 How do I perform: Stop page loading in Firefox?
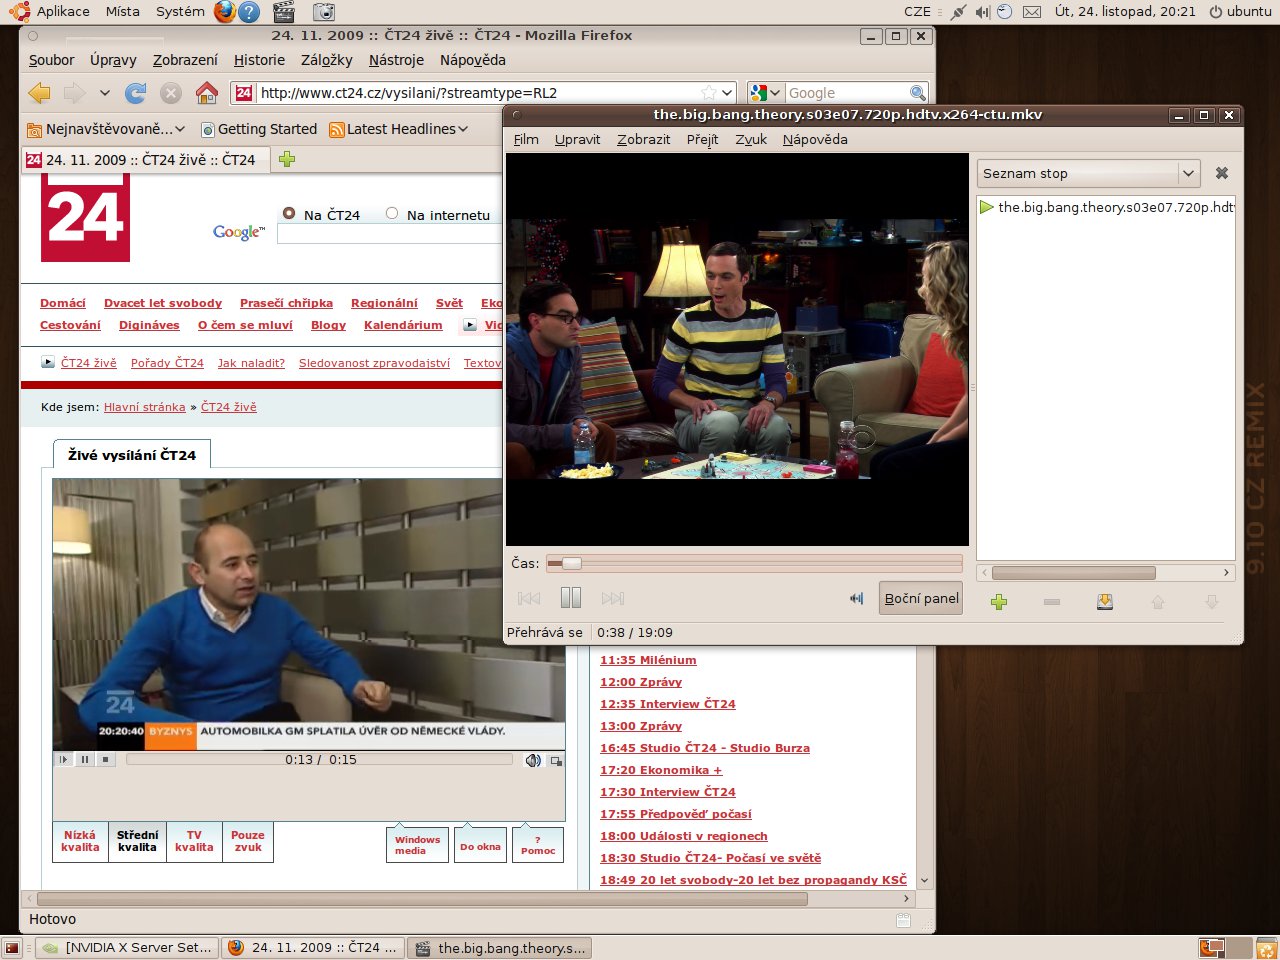coord(171,93)
